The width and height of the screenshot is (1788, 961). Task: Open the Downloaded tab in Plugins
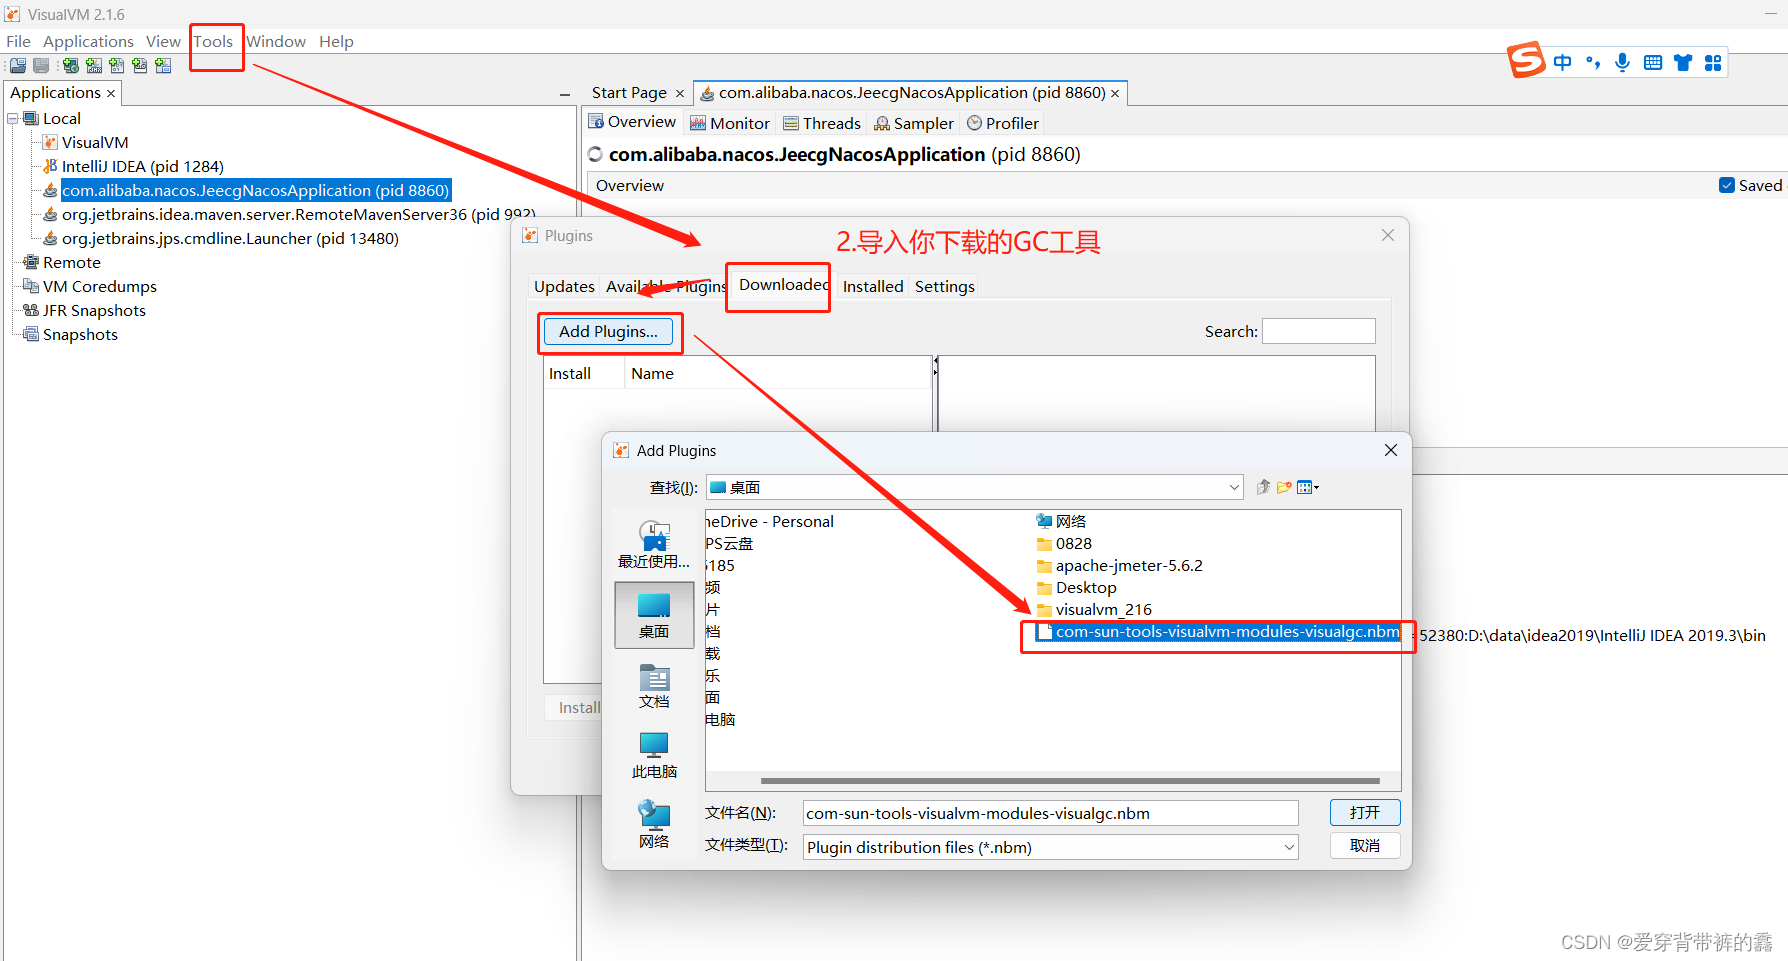pos(783,285)
